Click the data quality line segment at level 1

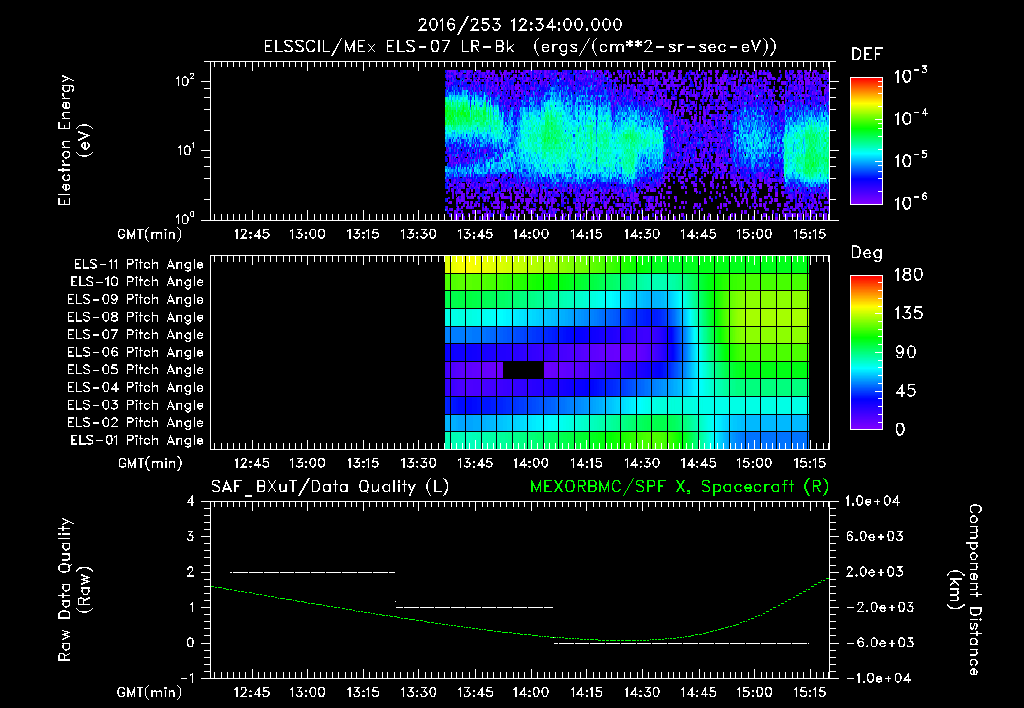(474, 607)
